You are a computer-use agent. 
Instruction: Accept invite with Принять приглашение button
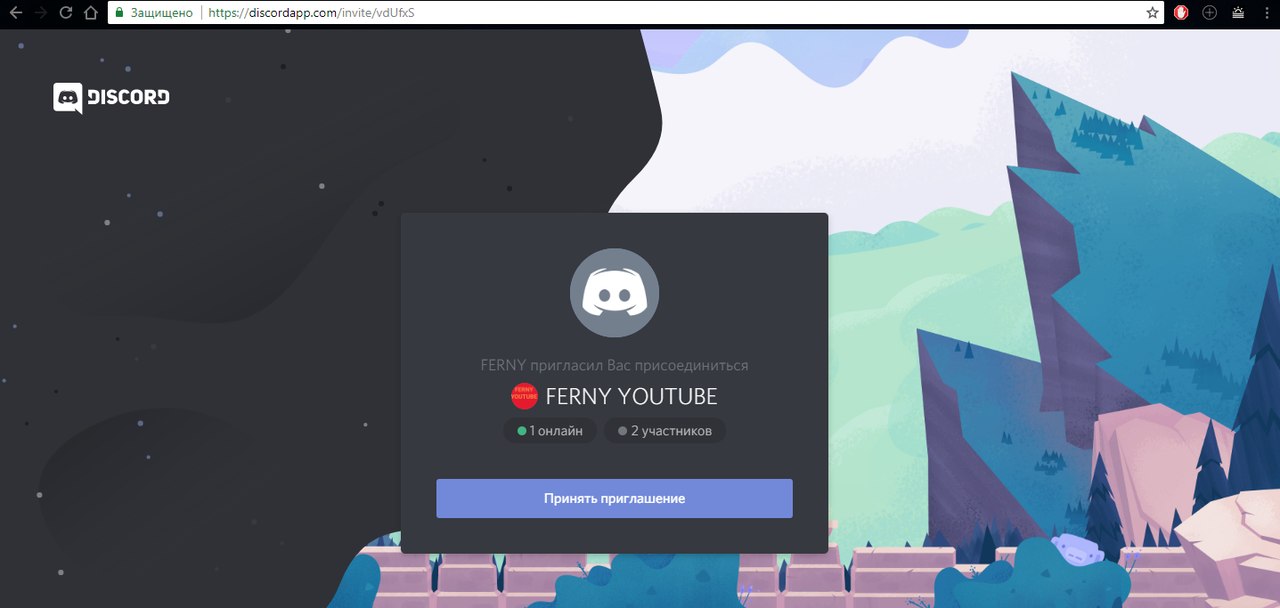614,498
